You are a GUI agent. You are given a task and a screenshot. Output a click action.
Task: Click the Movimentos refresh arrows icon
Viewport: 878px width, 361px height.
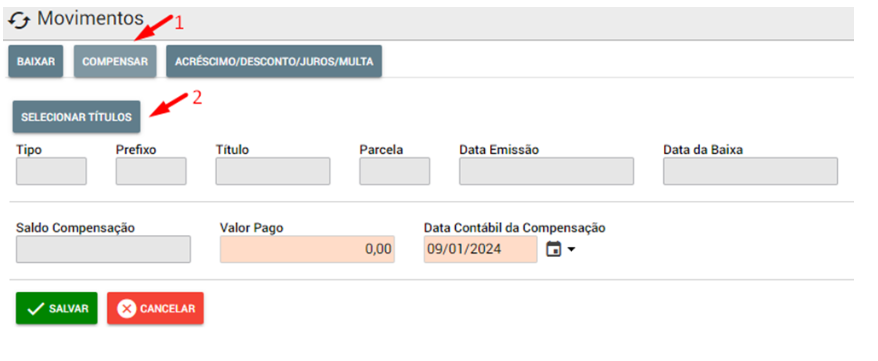tap(20, 21)
